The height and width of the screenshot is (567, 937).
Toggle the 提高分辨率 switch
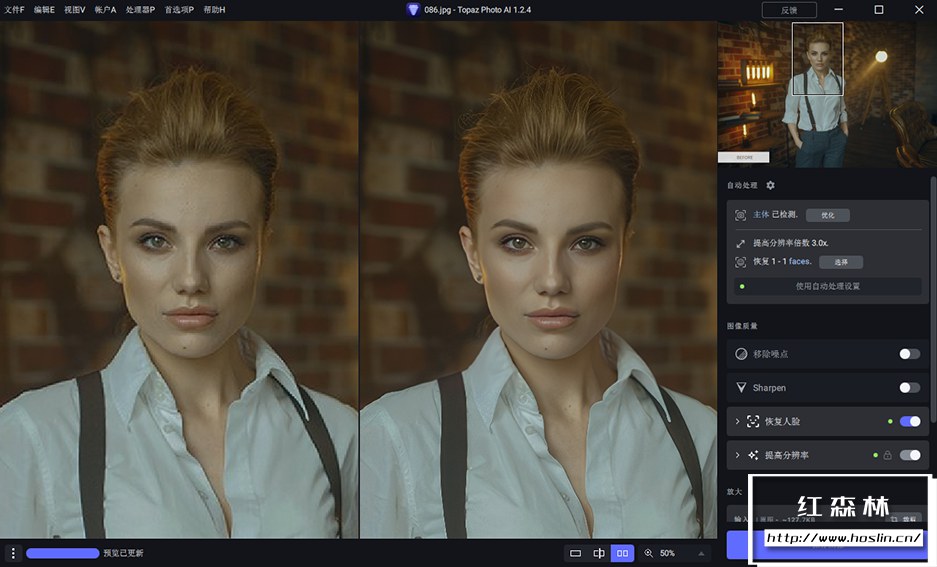(x=910, y=455)
